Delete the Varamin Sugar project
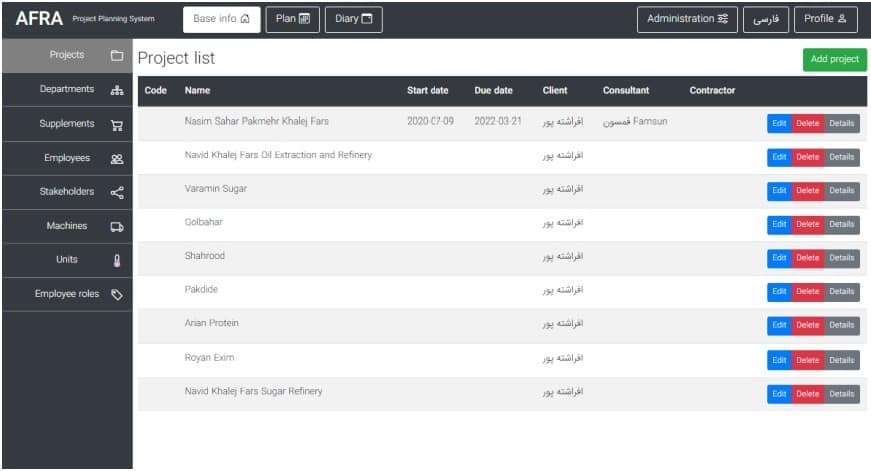This screenshot has height=471, width=871. [x=807, y=190]
